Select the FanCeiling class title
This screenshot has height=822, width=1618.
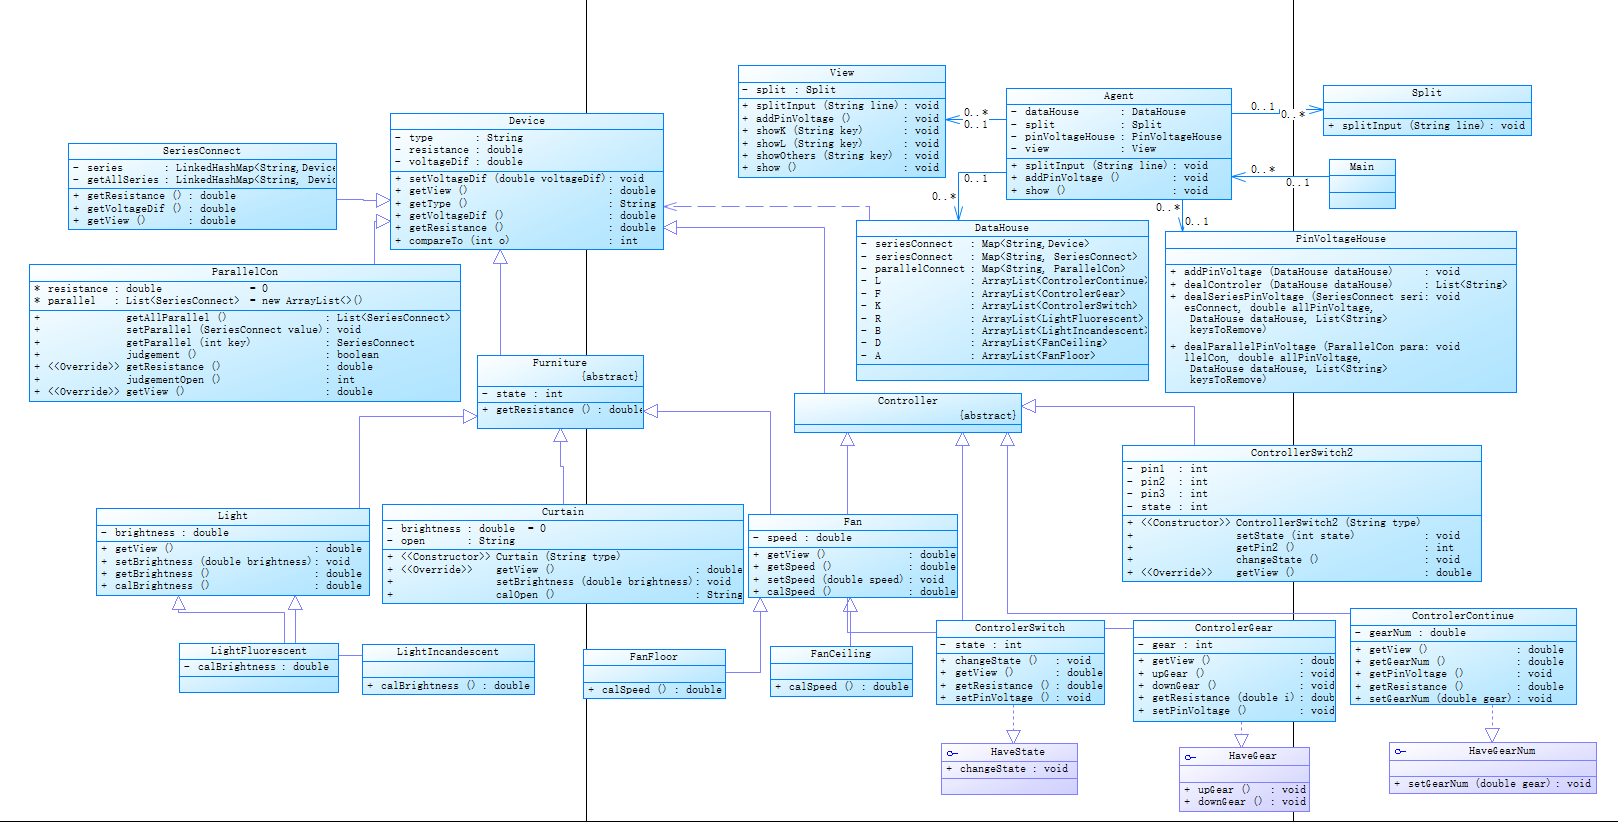point(841,654)
